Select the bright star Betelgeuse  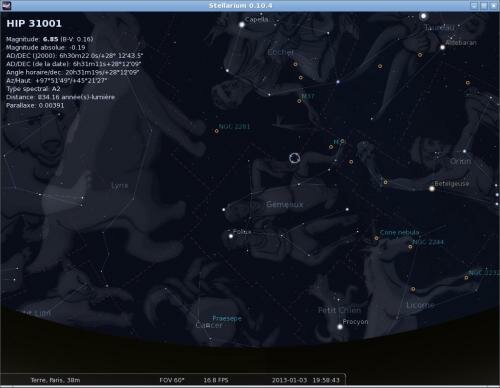432,189
